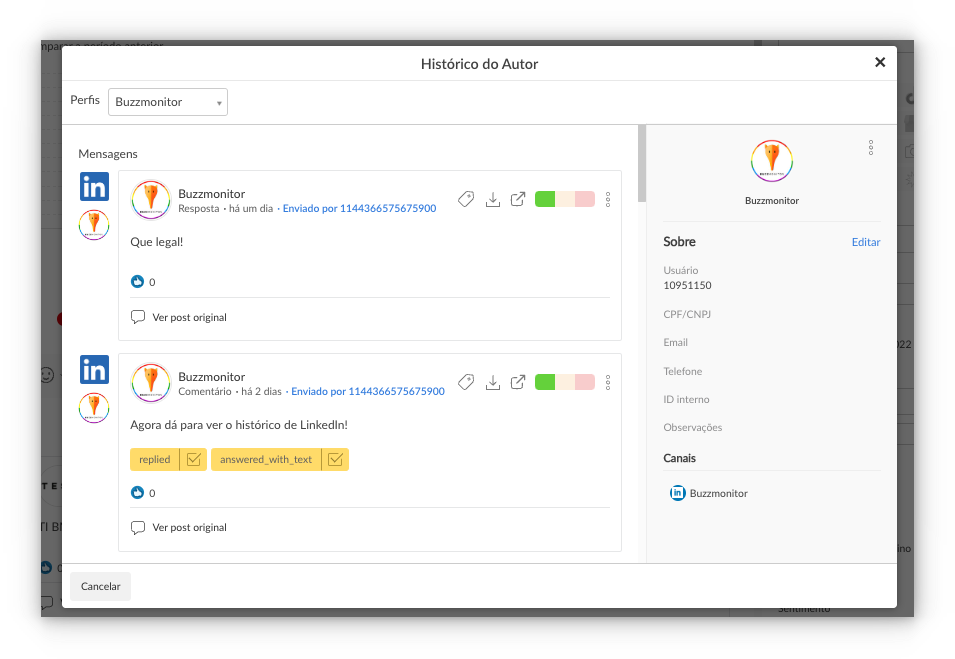Click the like icon under 'Que legal!'

137,282
